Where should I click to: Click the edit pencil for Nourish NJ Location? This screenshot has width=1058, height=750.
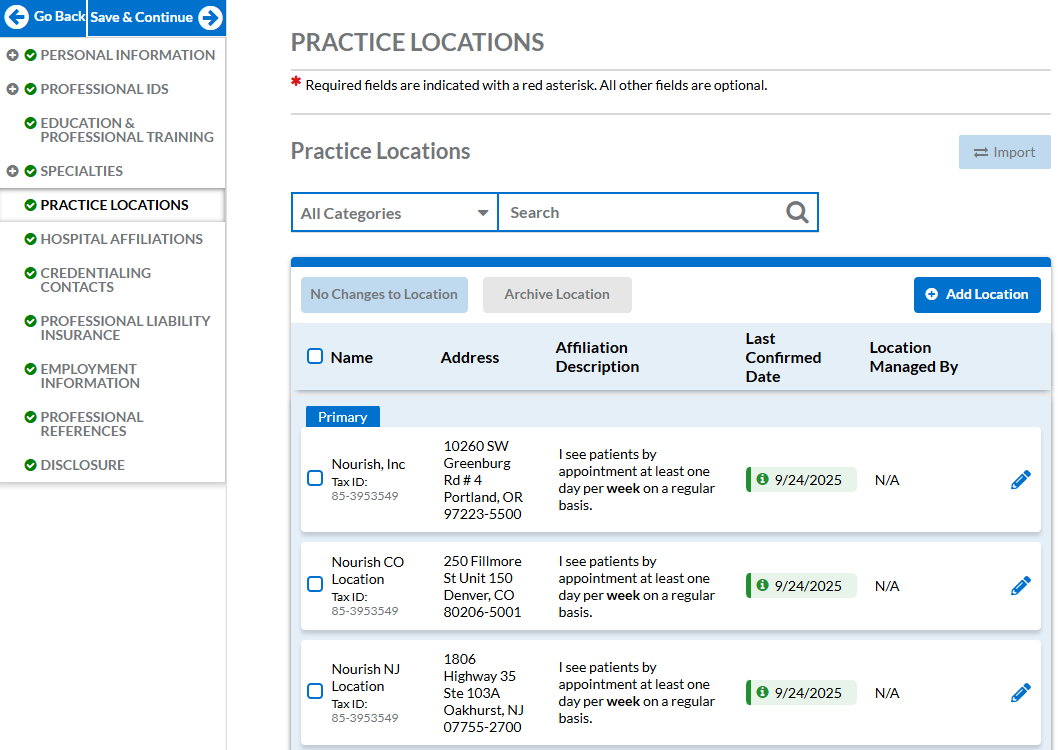tap(1020, 692)
